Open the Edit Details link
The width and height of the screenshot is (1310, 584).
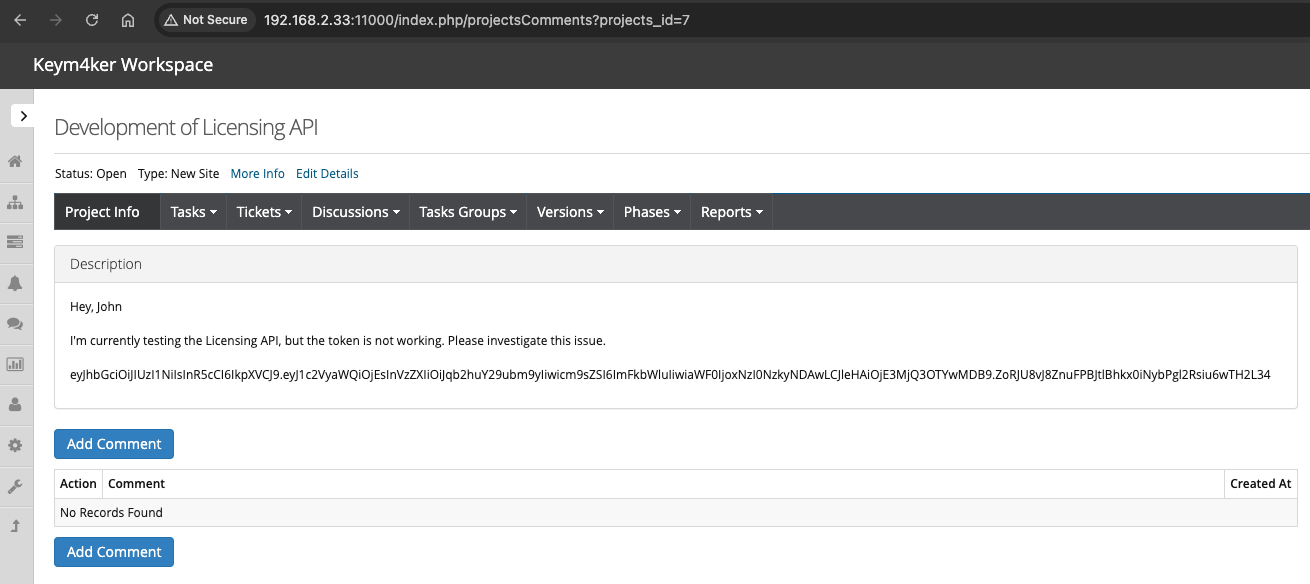327,173
